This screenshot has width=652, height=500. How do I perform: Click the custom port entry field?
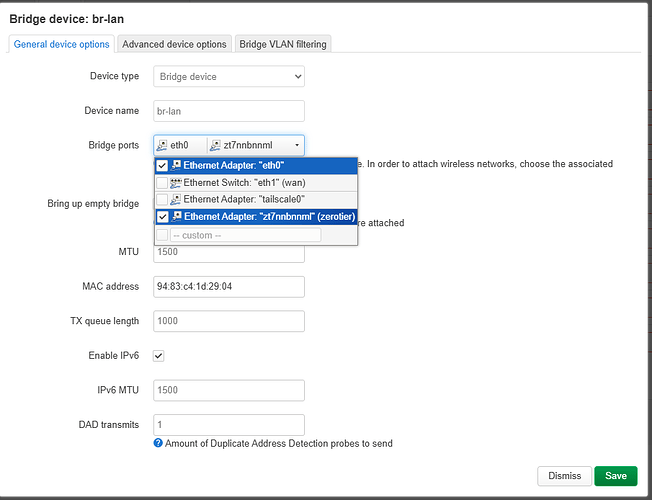(x=245, y=235)
